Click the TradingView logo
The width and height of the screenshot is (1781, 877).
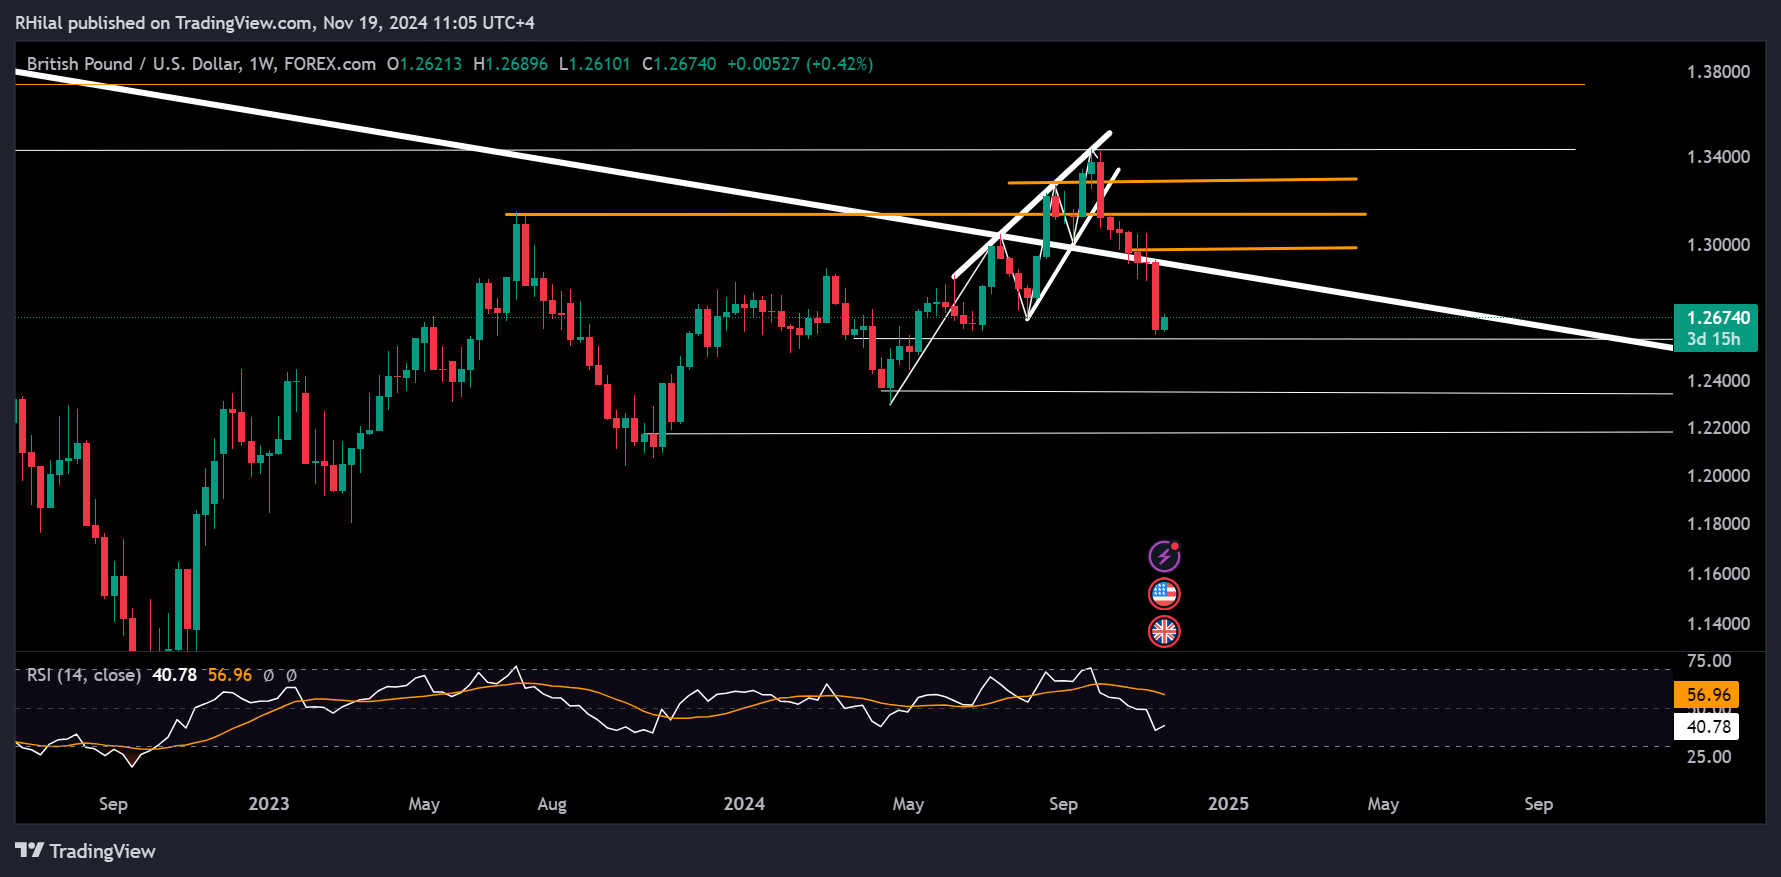[85, 851]
